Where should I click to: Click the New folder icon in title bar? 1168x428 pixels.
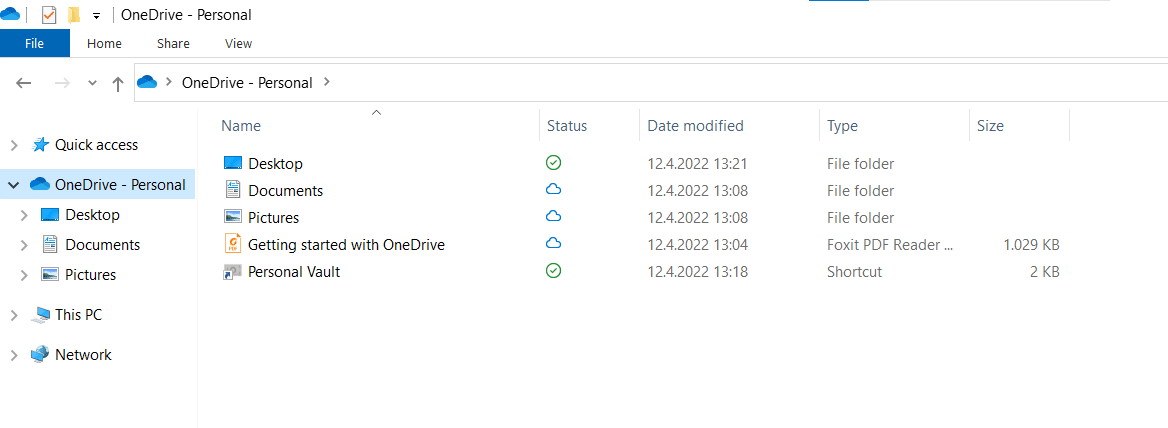click(x=74, y=15)
